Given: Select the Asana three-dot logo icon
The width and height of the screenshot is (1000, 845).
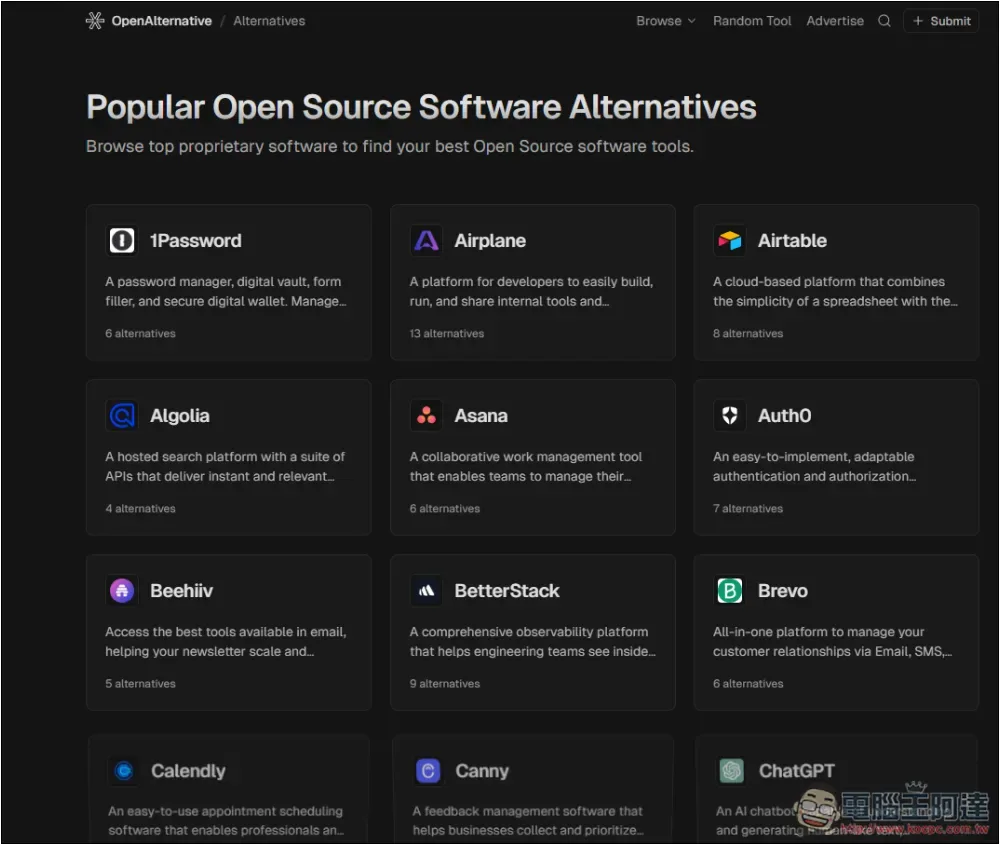Looking at the screenshot, I should pyautogui.click(x=426, y=415).
